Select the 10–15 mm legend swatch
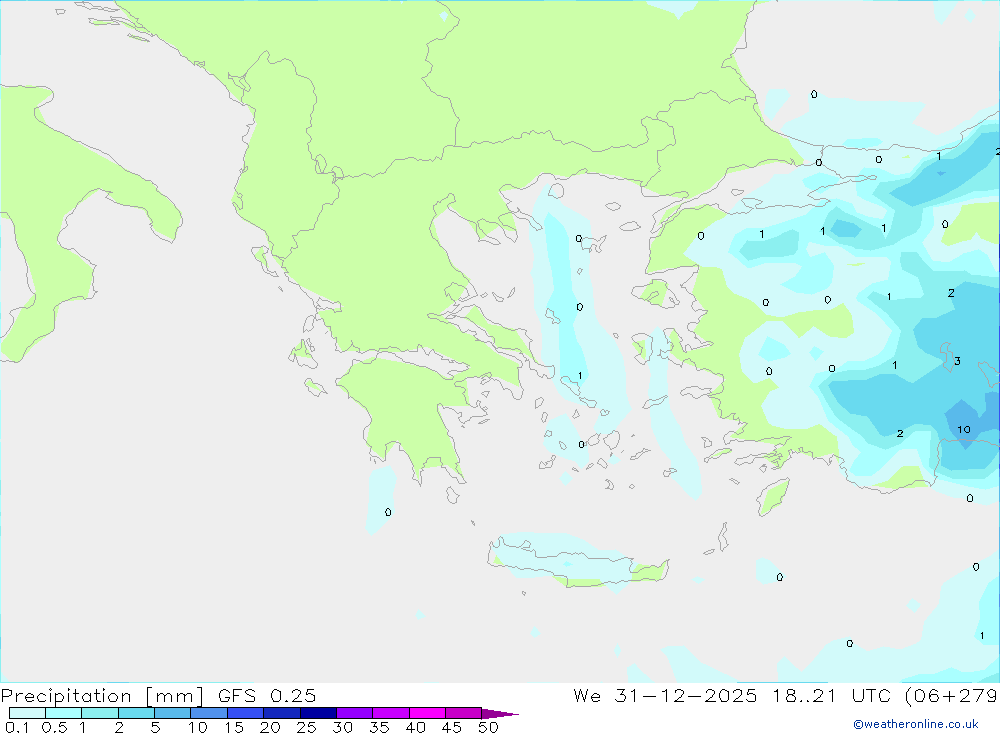Screen dimensions: 1000x733 (x=209, y=713)
